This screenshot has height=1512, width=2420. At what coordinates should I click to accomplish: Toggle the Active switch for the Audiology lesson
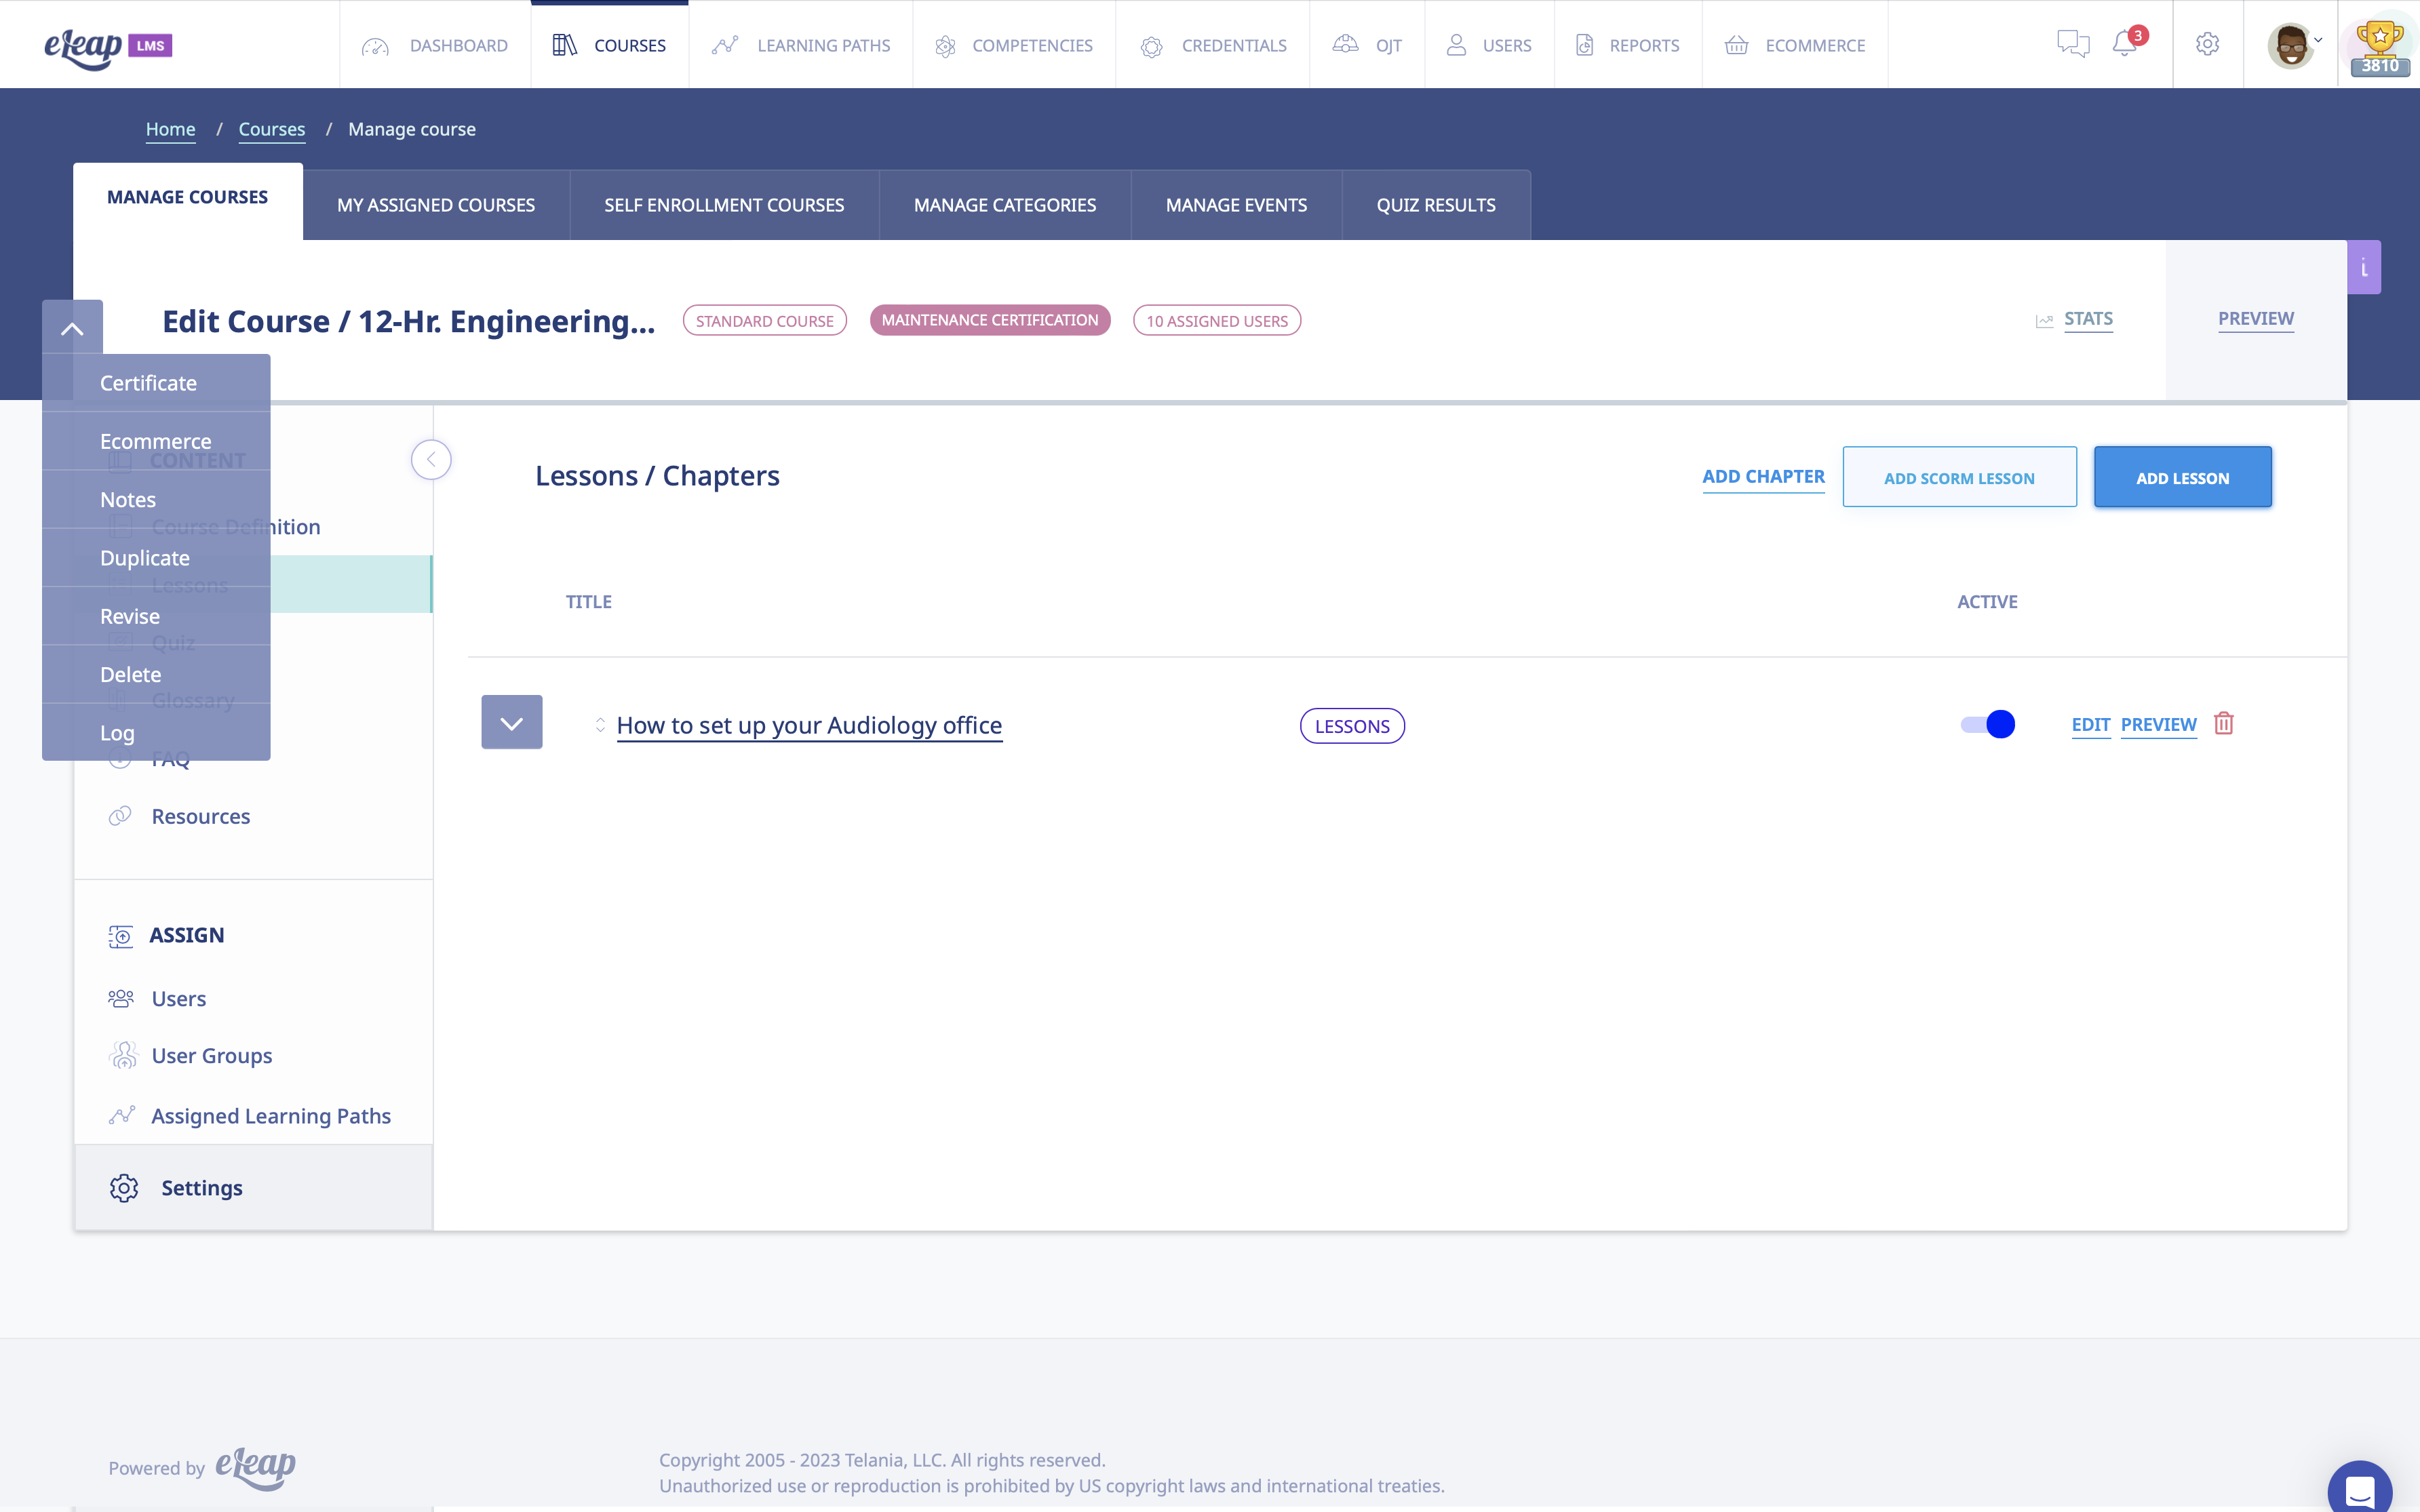tap(1986, 724)
